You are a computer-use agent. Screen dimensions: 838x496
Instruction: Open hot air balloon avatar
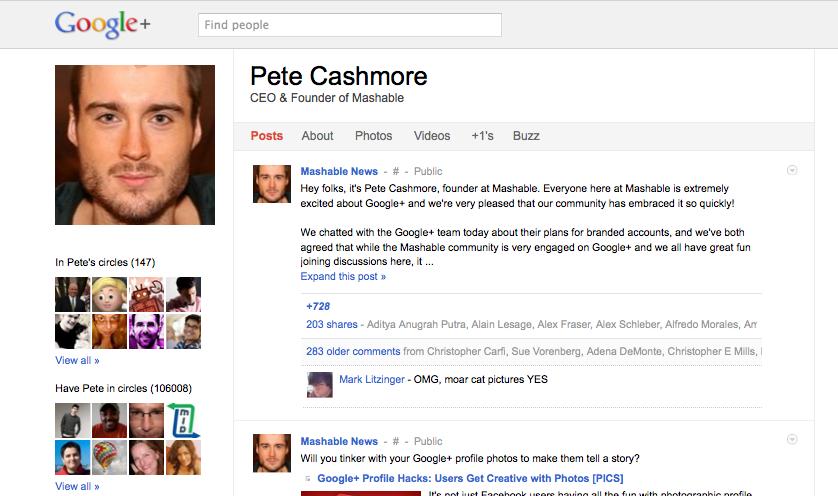[110, 458]
